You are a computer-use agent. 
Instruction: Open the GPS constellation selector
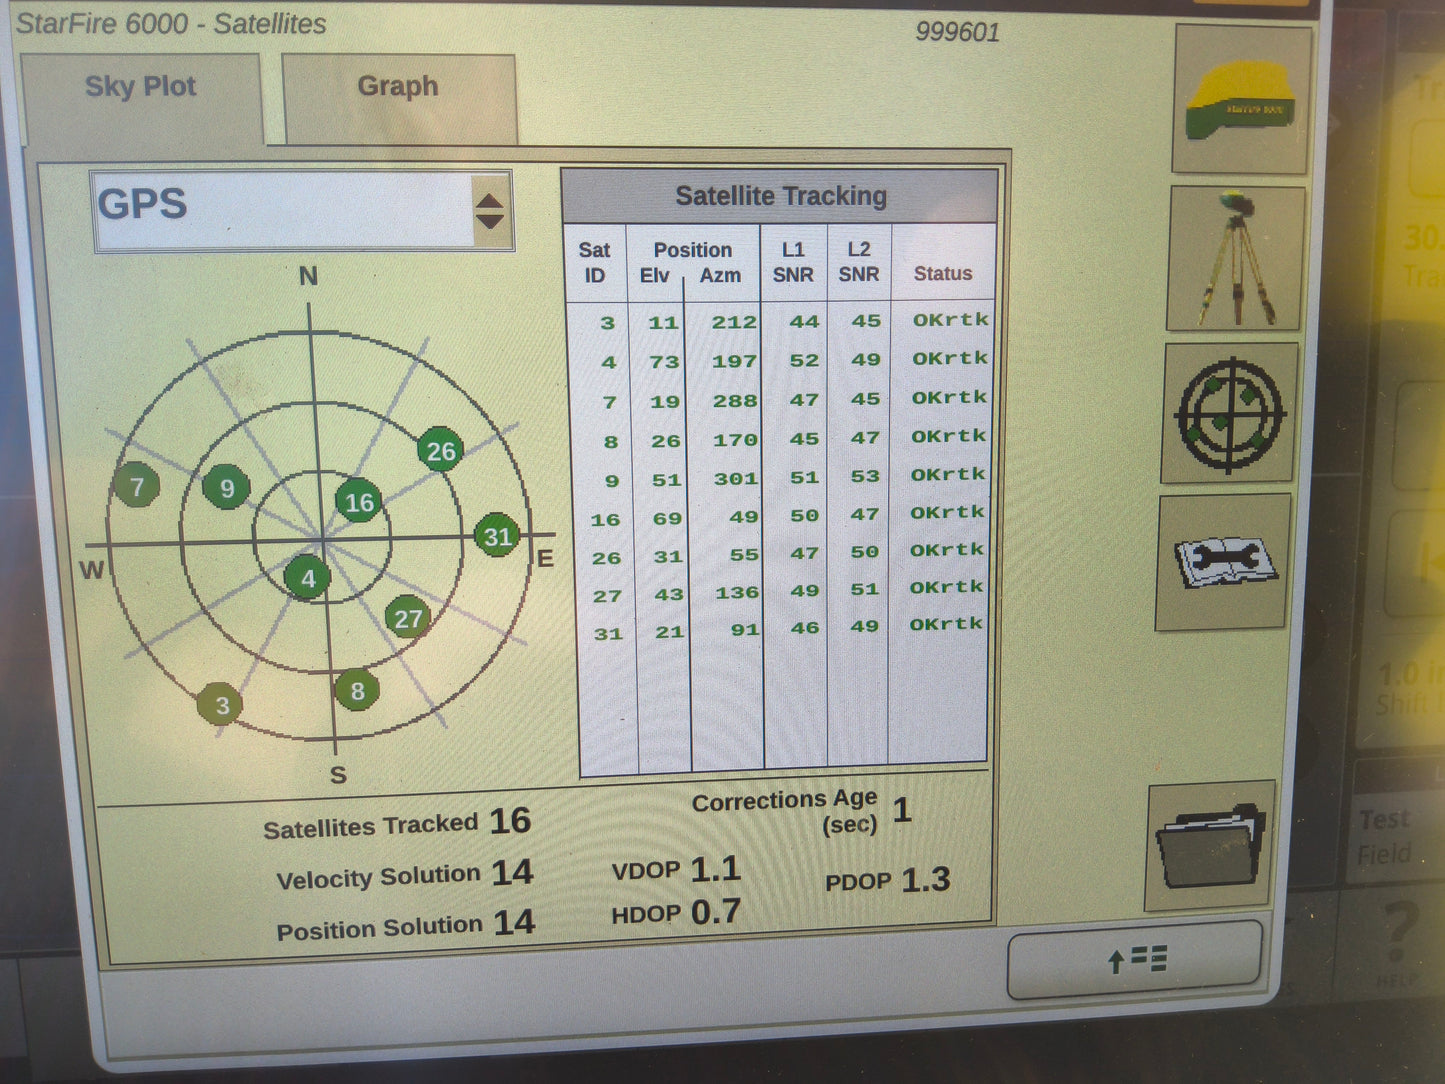tap(280, 205)
